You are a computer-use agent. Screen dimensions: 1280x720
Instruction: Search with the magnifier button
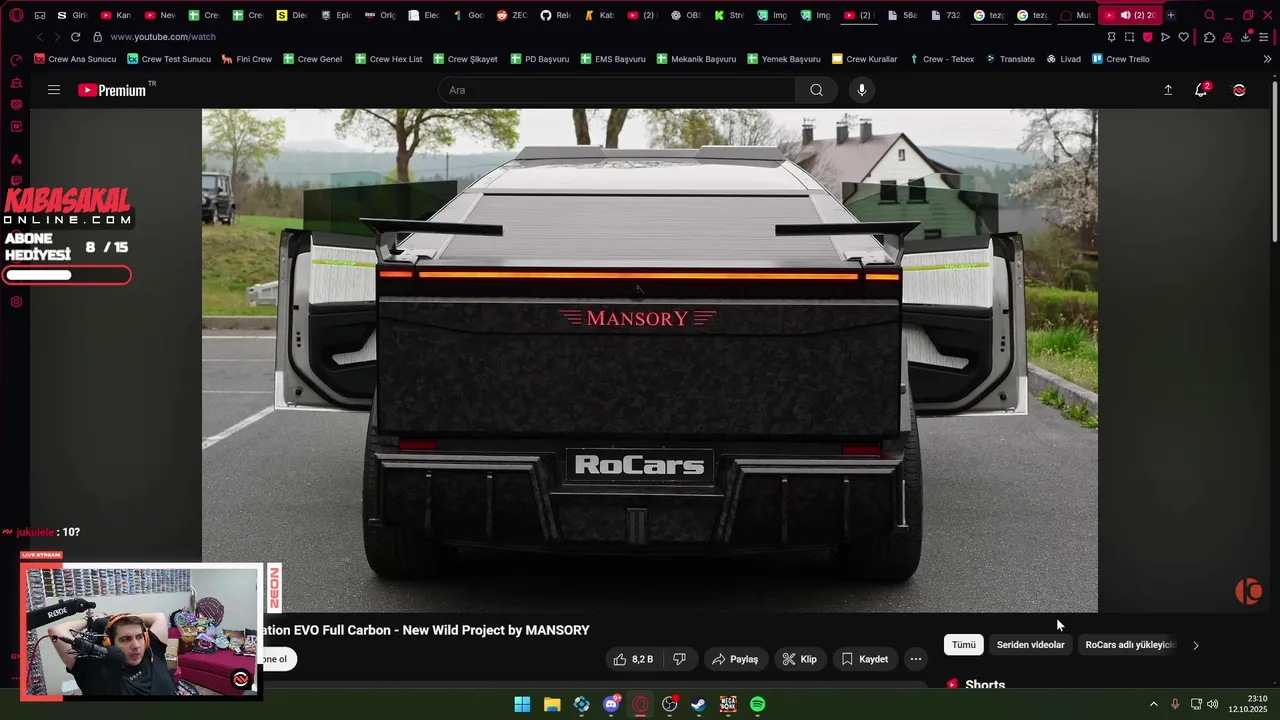coord(816,90)
